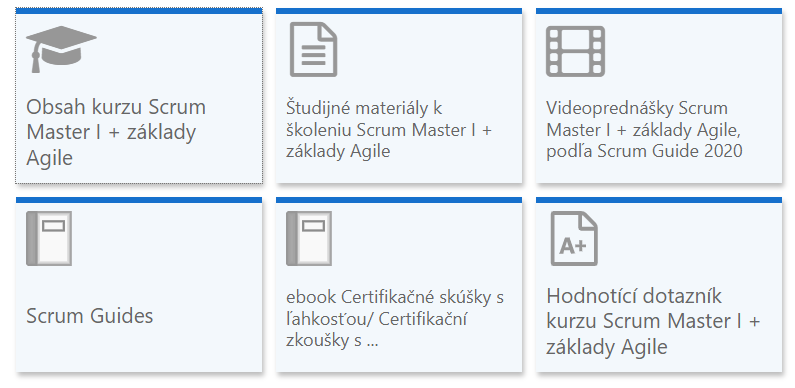Open Študijné materiály k školeniu text link
Screen dimensions: 795x388
(x=389, y=130)
